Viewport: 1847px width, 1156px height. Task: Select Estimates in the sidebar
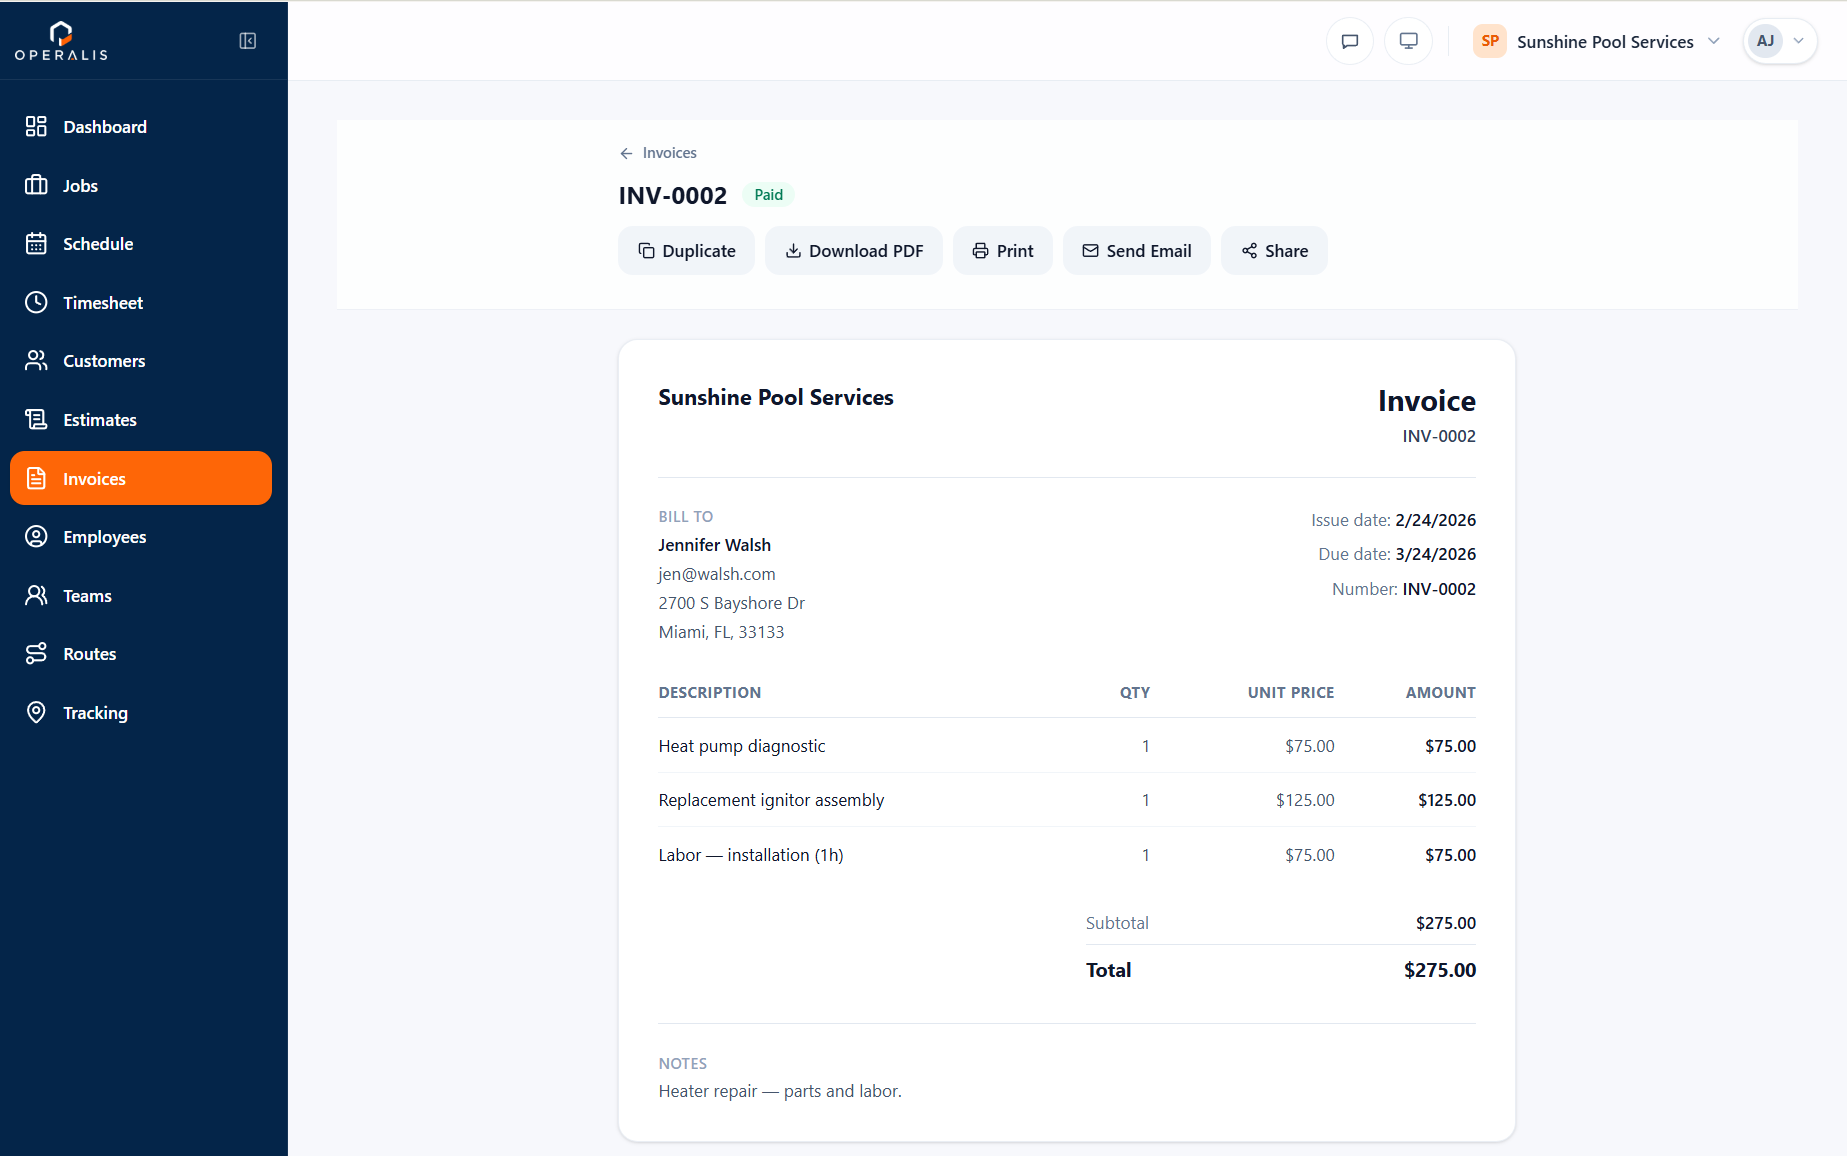click(x=141, y=419)
